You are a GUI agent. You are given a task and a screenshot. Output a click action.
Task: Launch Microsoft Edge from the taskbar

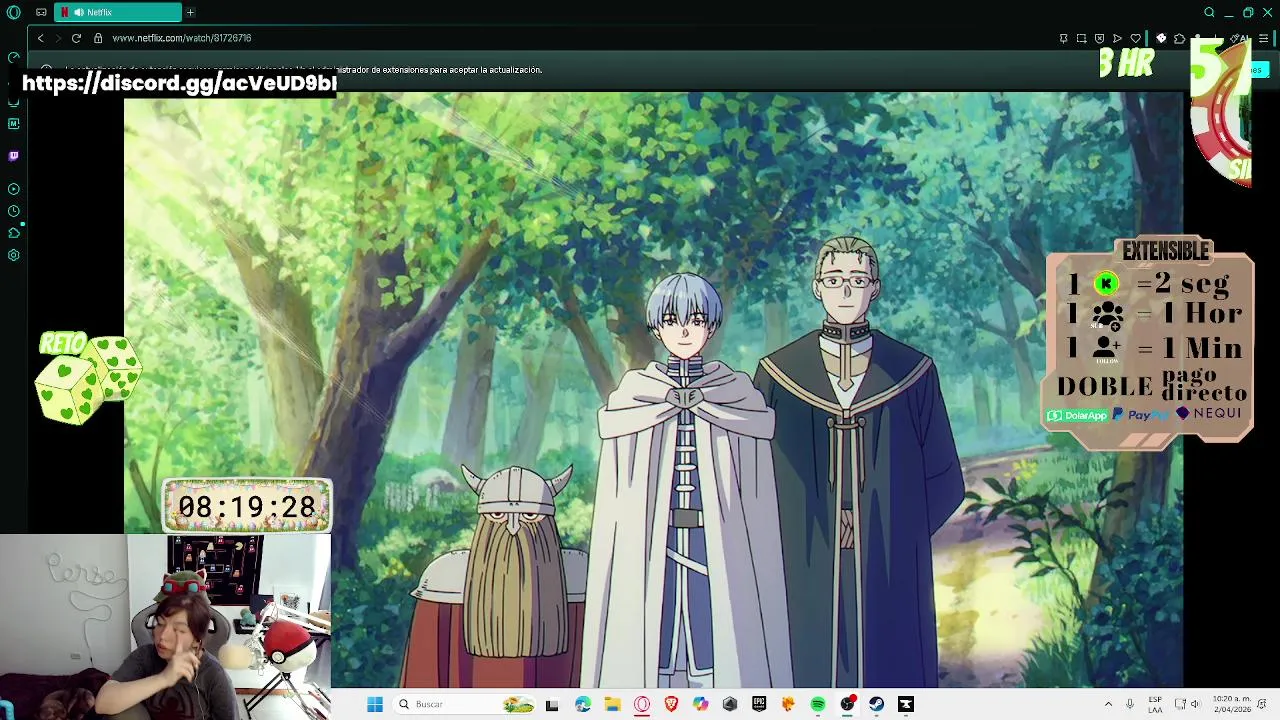pos(583,704)
